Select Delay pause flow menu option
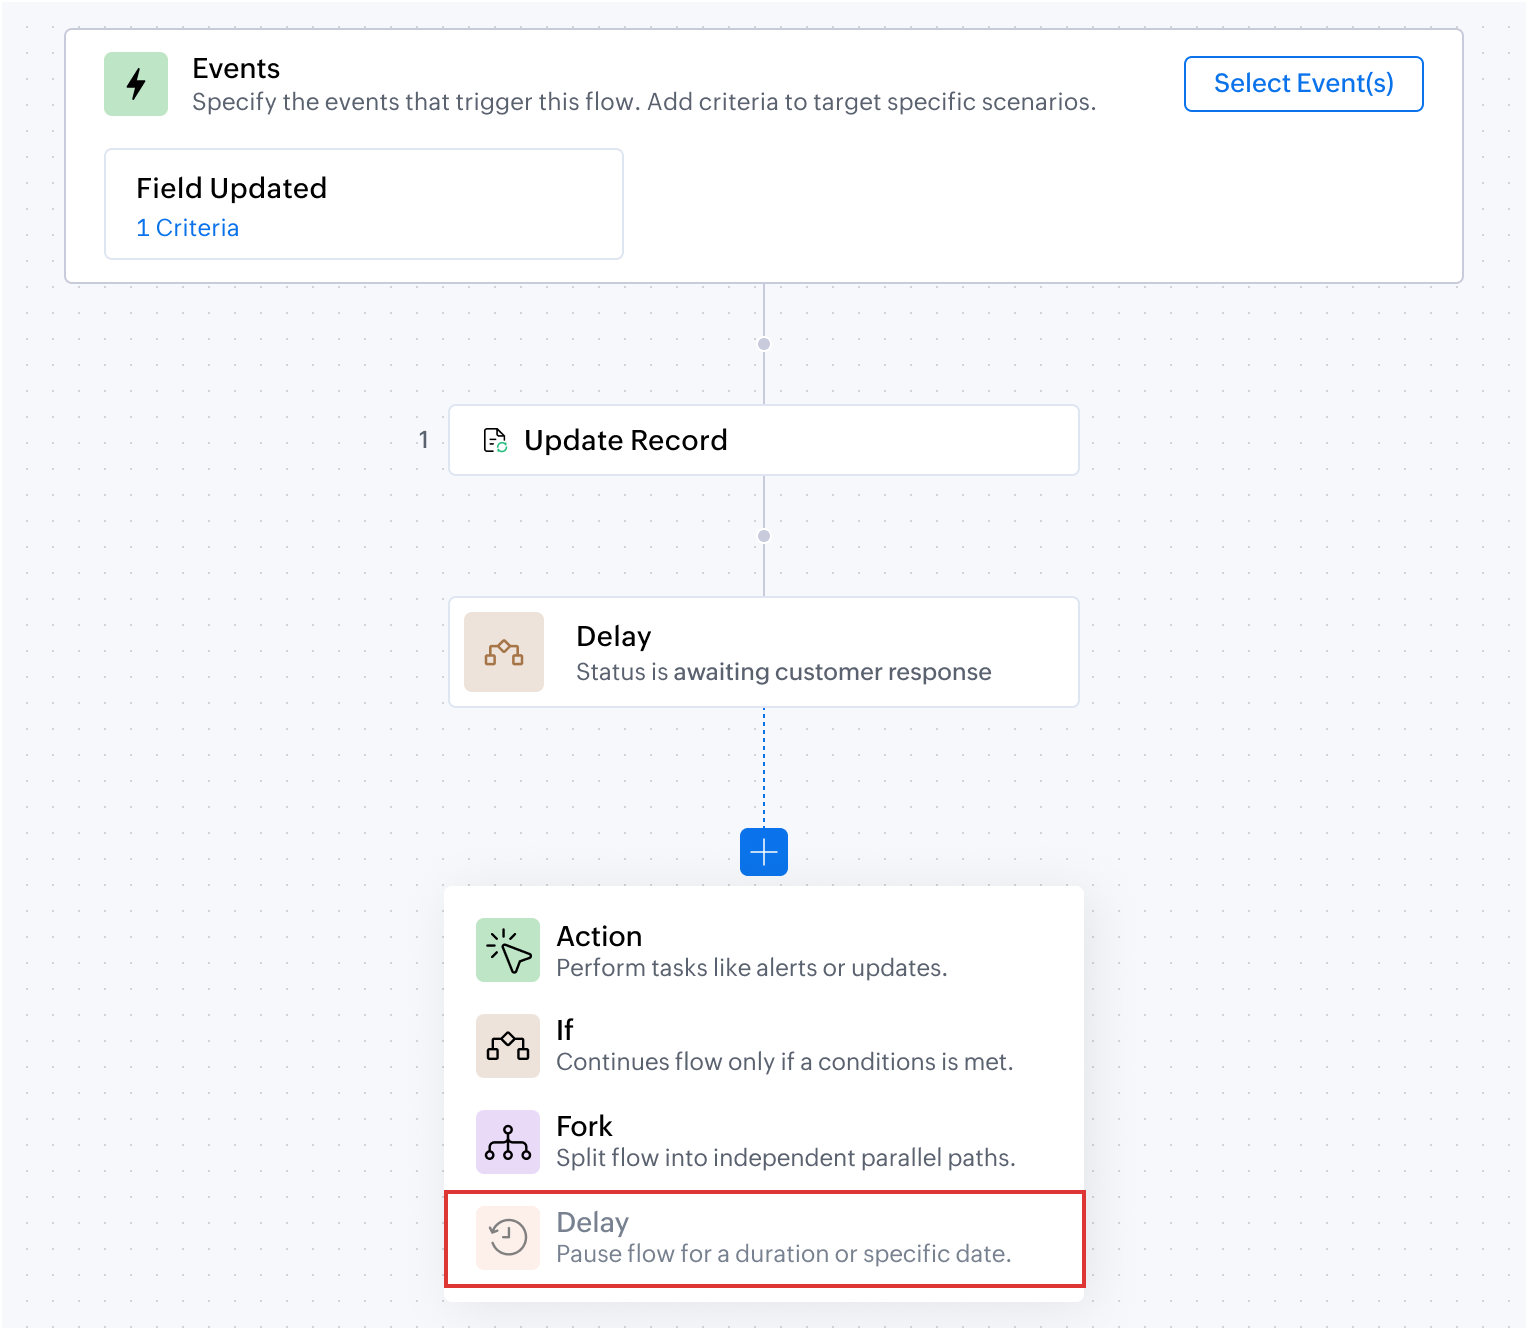1528x1330 pixels. click(764, 1238)
